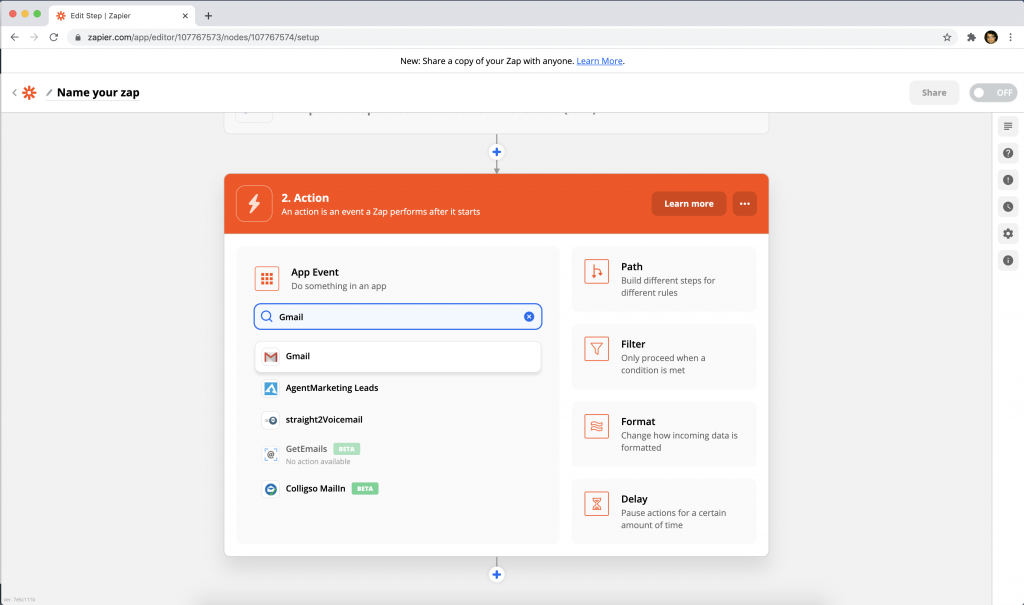Click the Delay hourglass icon
Screen dimensions: 1024x605
[596, 504]
